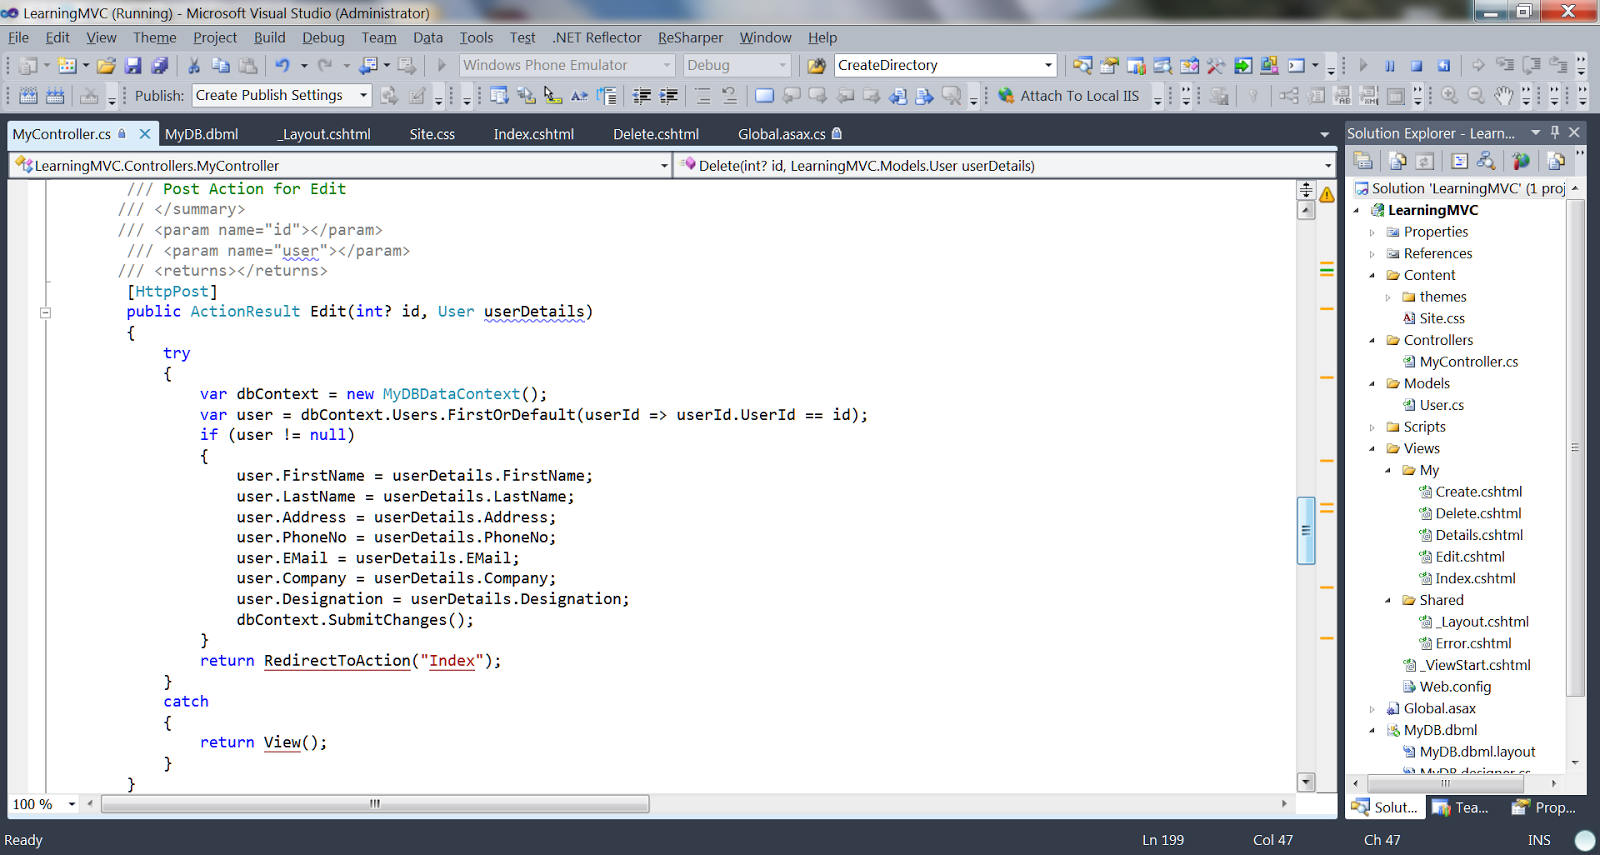Click the ASP.NET Configuration globe icon
This screenshot has height=855, width=1600.
1521,160
